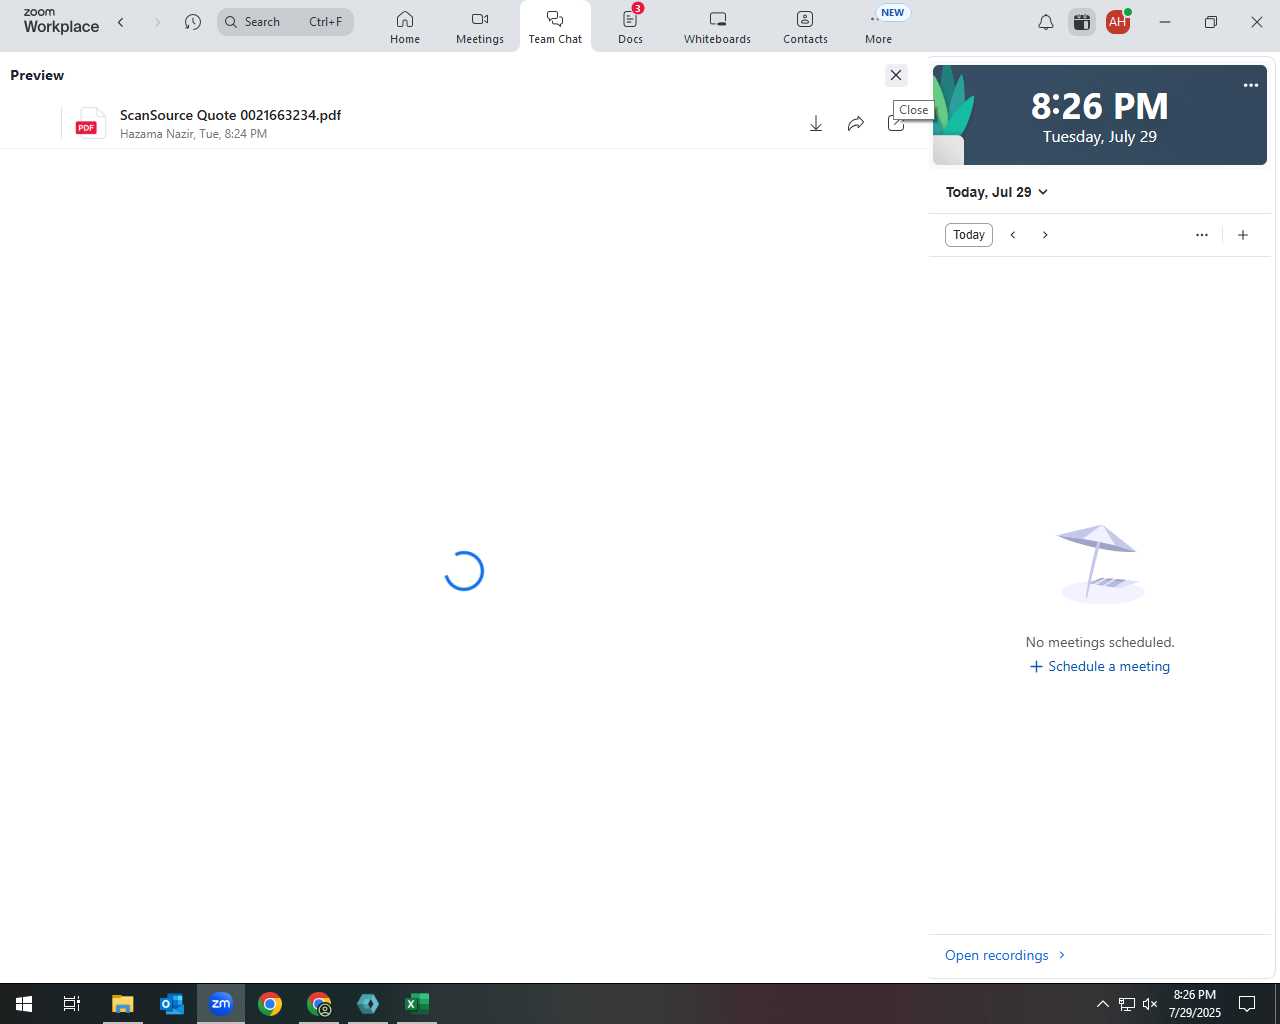
Task: Open Windows notification center
Action: (x=1247, y=1004)
